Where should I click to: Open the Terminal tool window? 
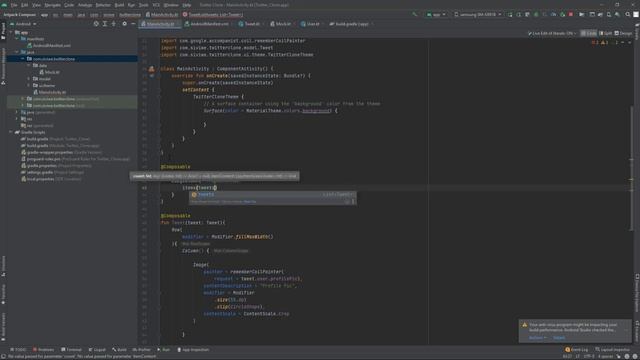coord(71,350)
